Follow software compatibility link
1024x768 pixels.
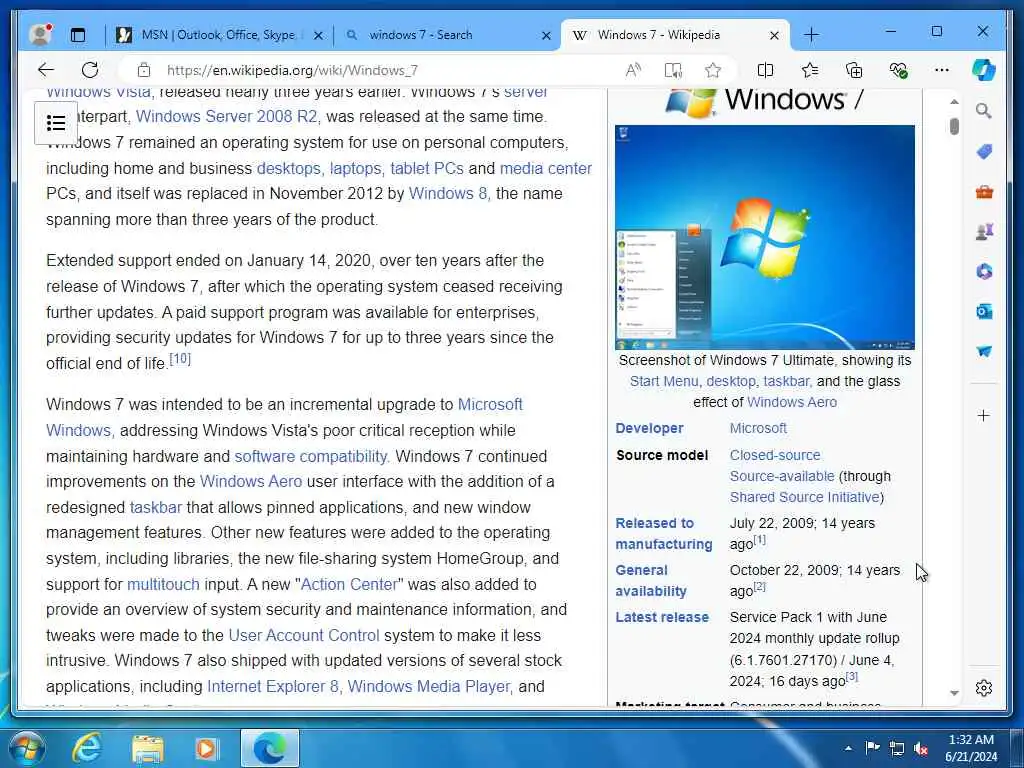(x=311, y=456)
